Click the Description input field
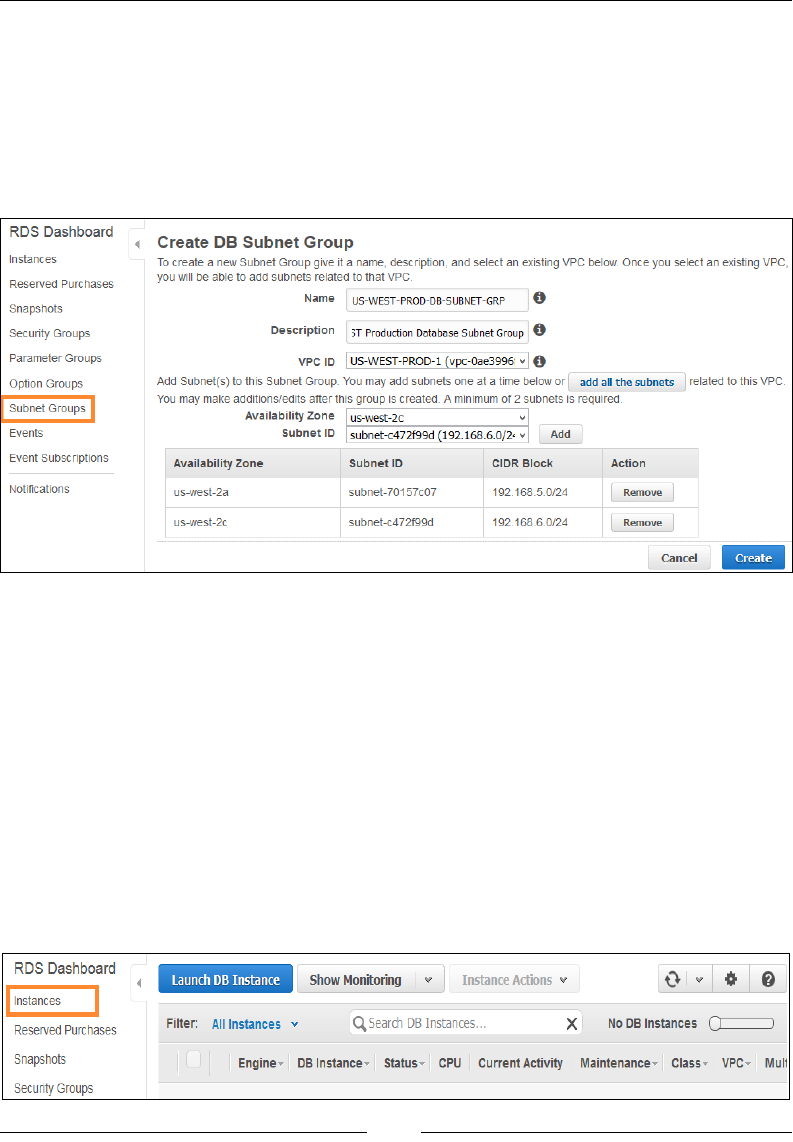 coord(437,332)
